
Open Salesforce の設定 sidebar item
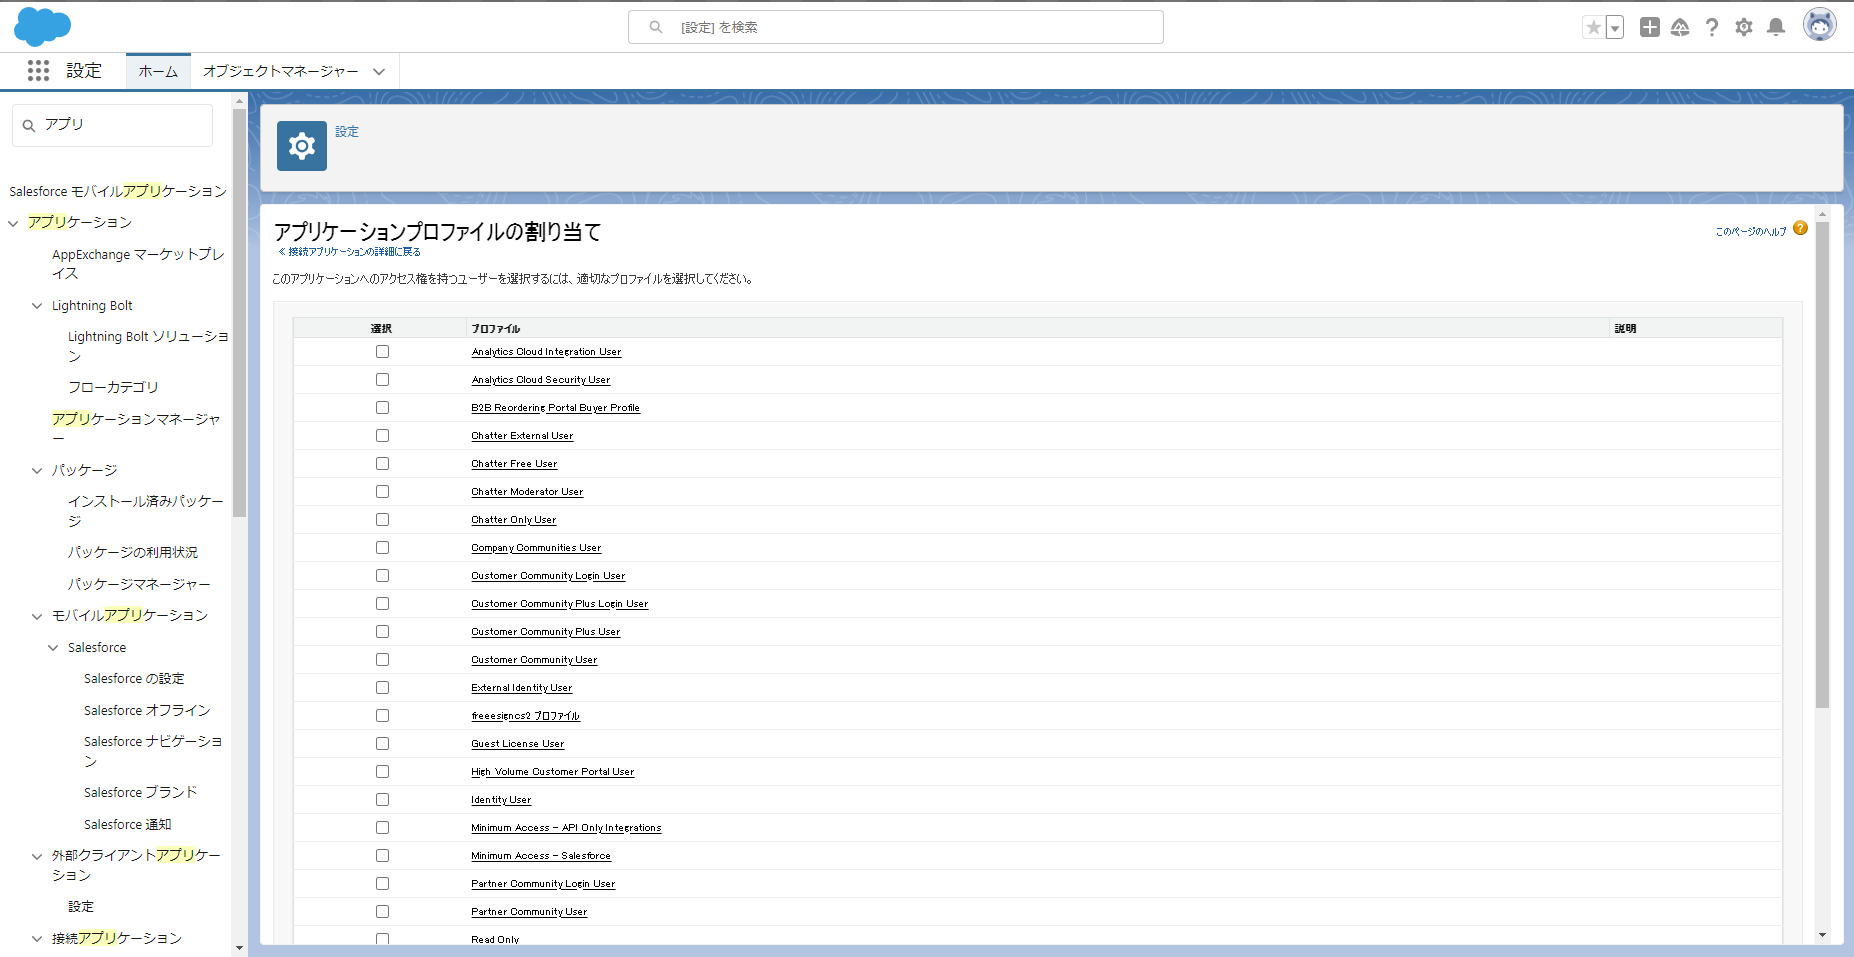point(134,679)
